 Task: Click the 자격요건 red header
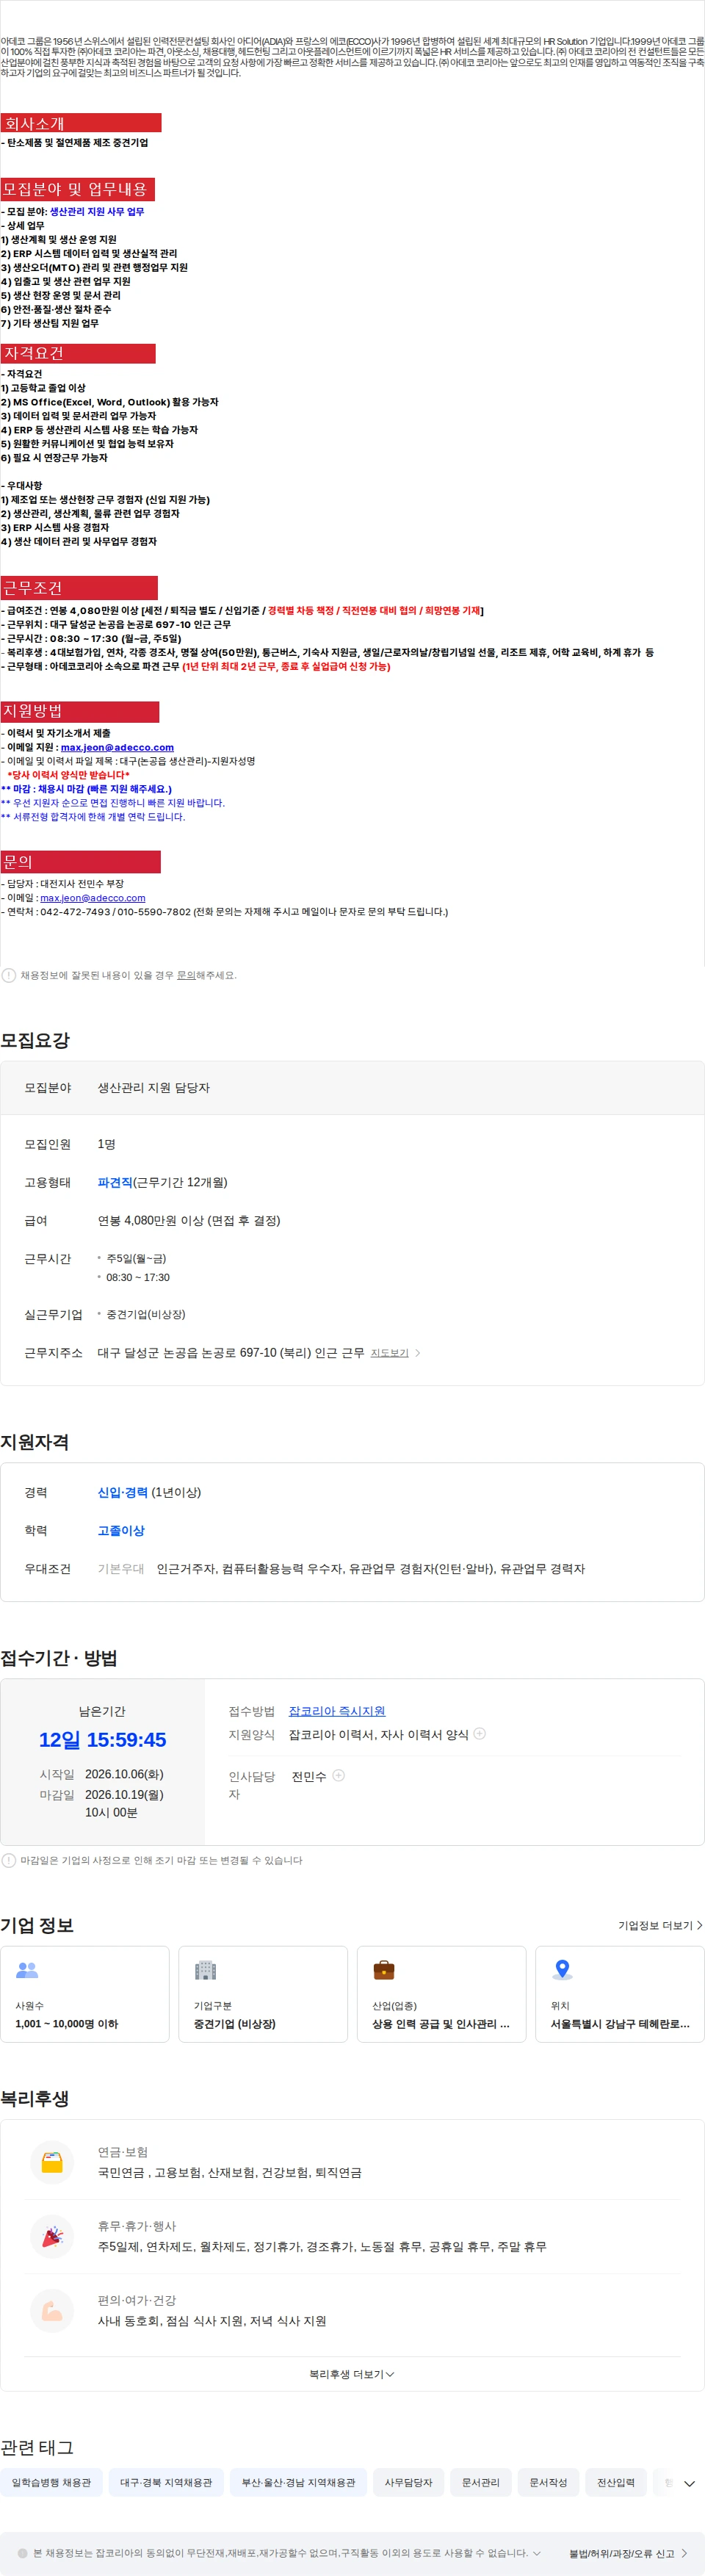(x=78, y=353)
